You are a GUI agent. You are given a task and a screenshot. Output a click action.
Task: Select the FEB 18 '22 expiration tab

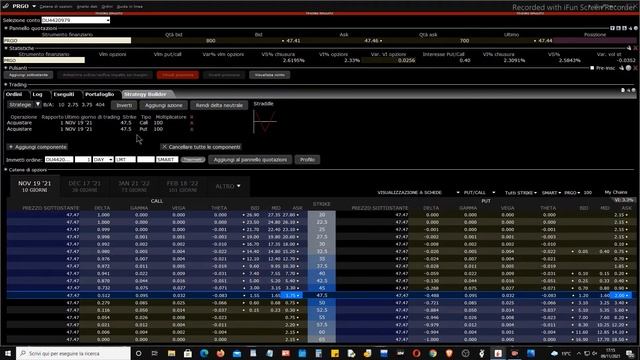[x=182, y=186]
